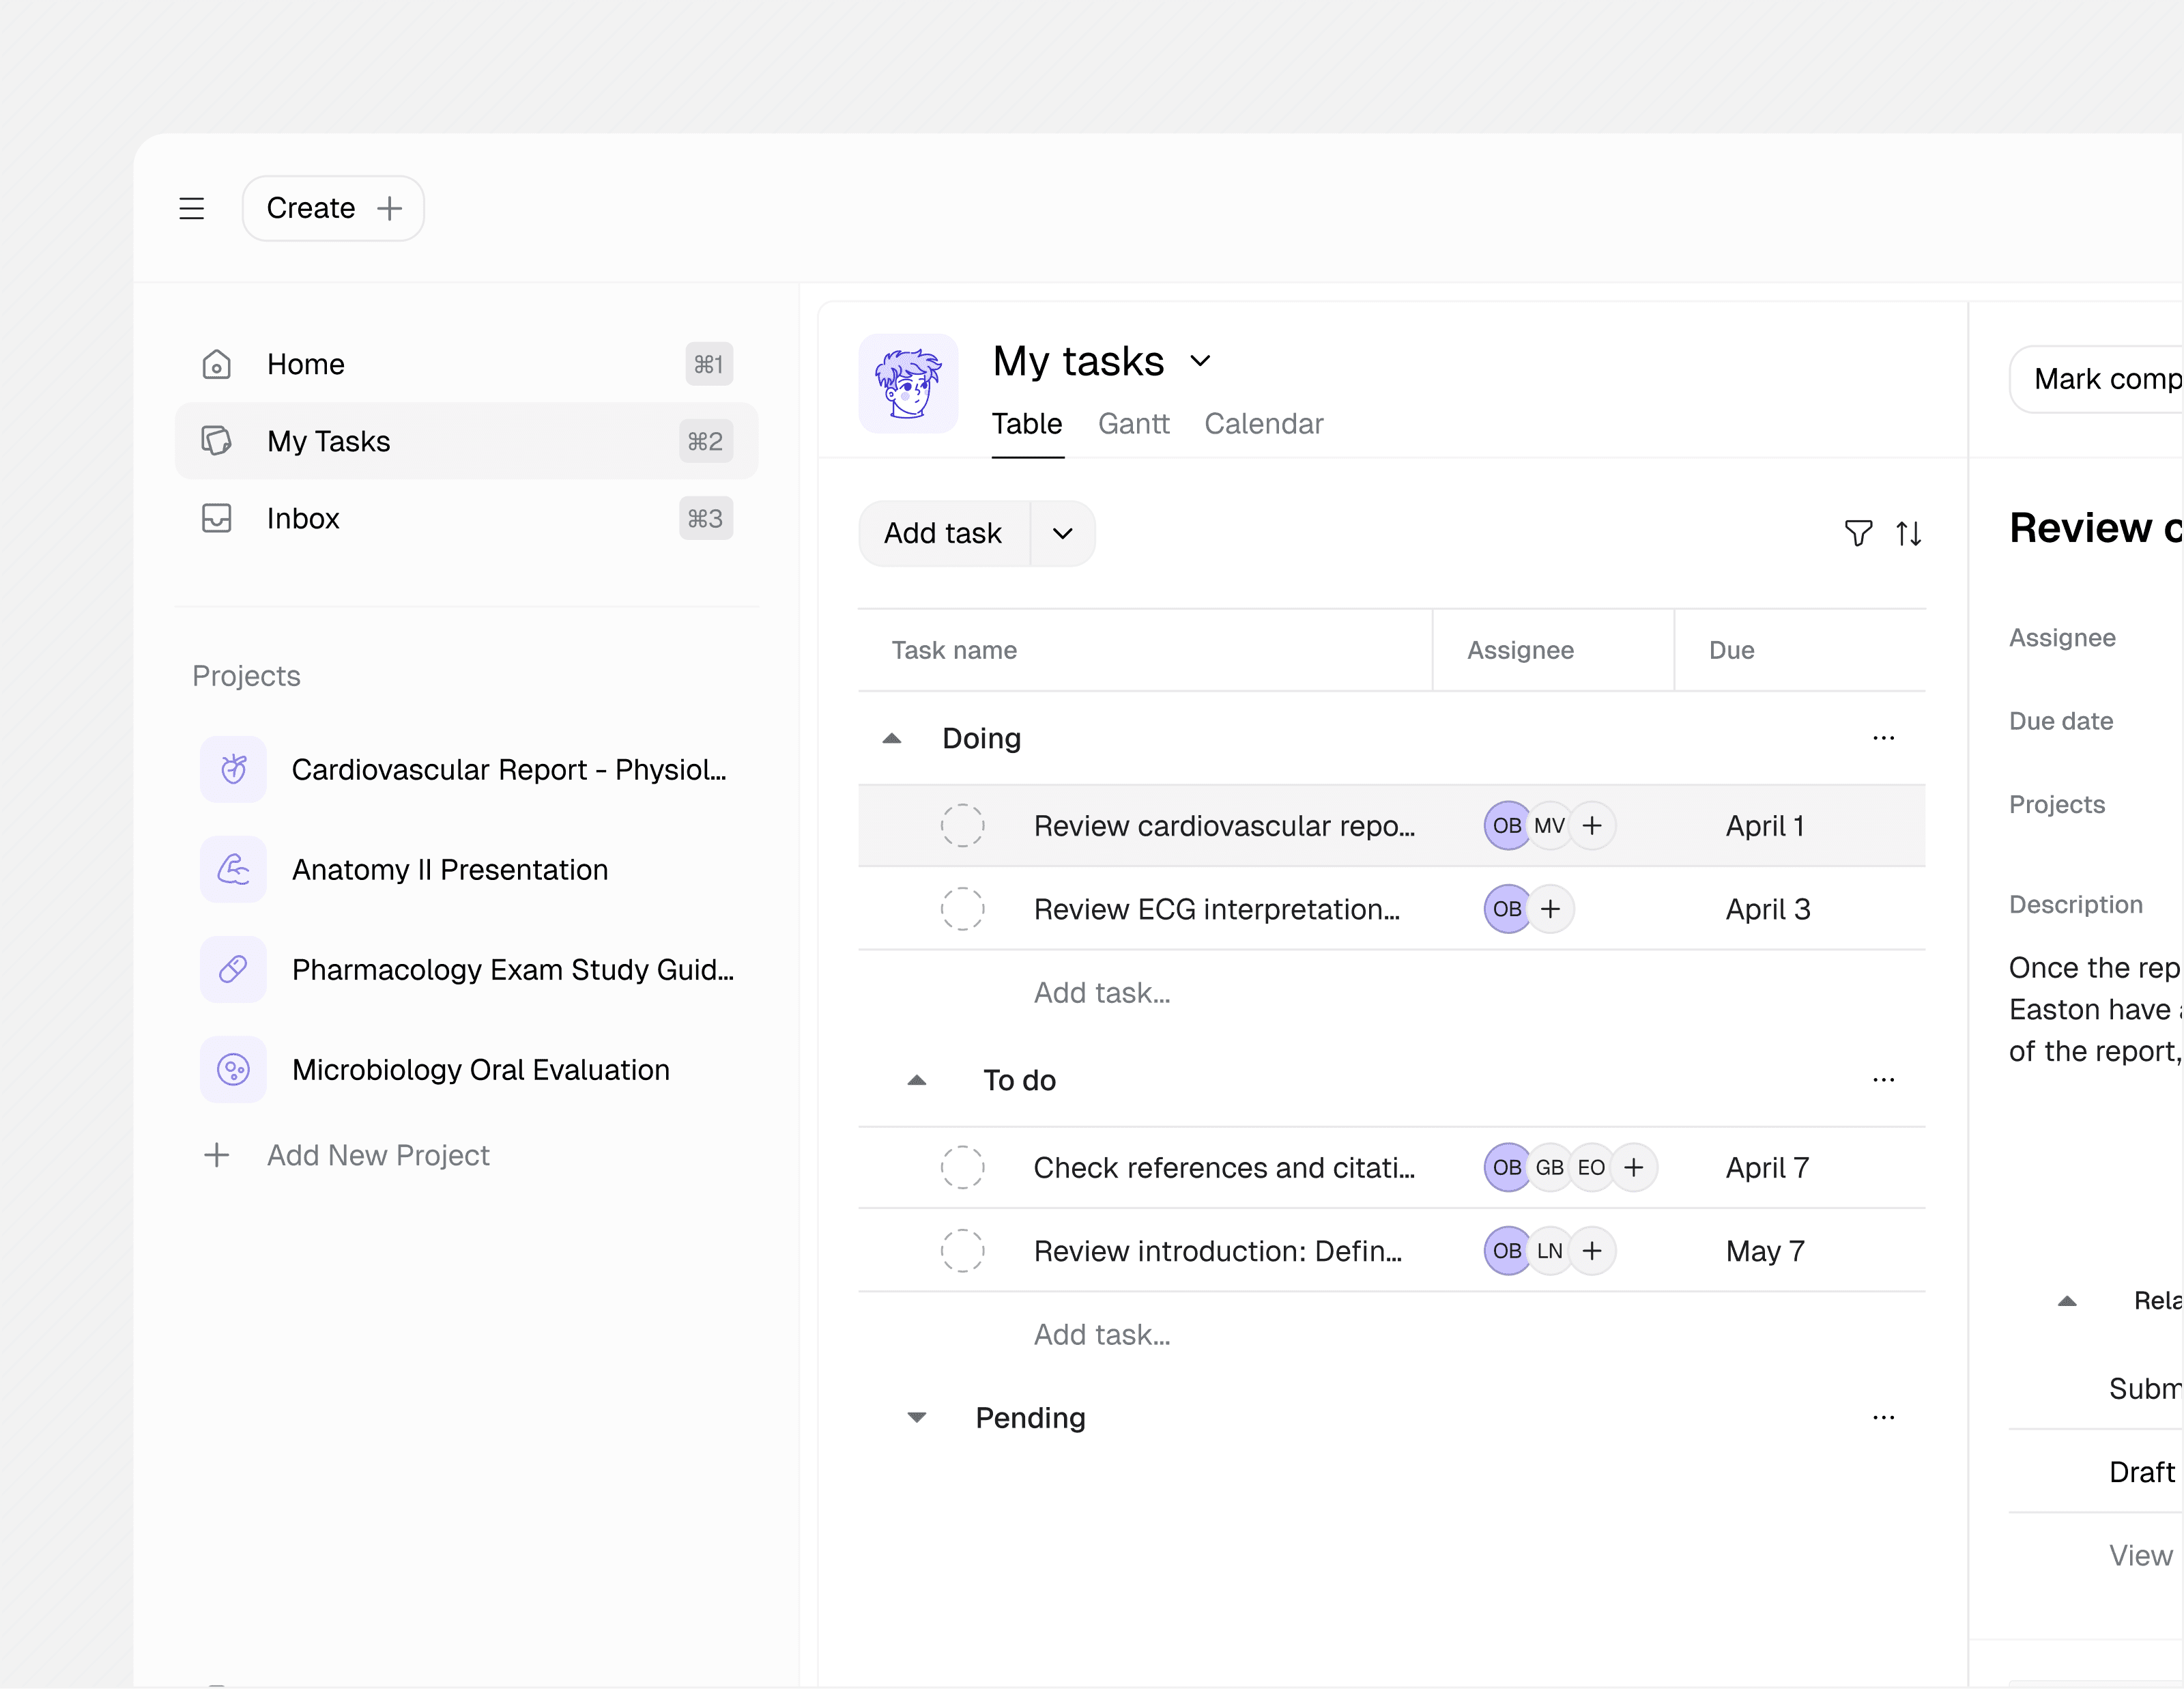The image size is (2184, 1689).
Task: Click the sort arrows icon
Action: click(1908, 533)
